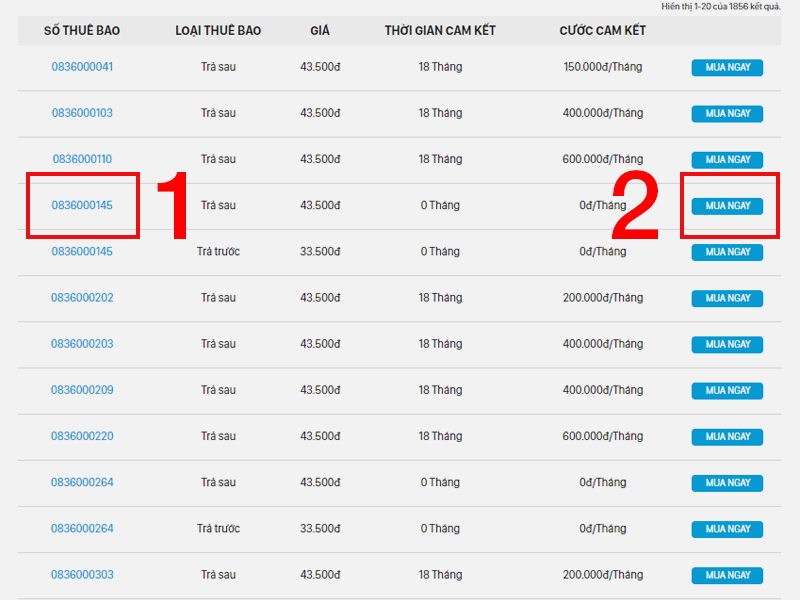Screen dimensions: 800x600
Task: Click MUA NGAY for 0836000202
Action: pos(727,298)
